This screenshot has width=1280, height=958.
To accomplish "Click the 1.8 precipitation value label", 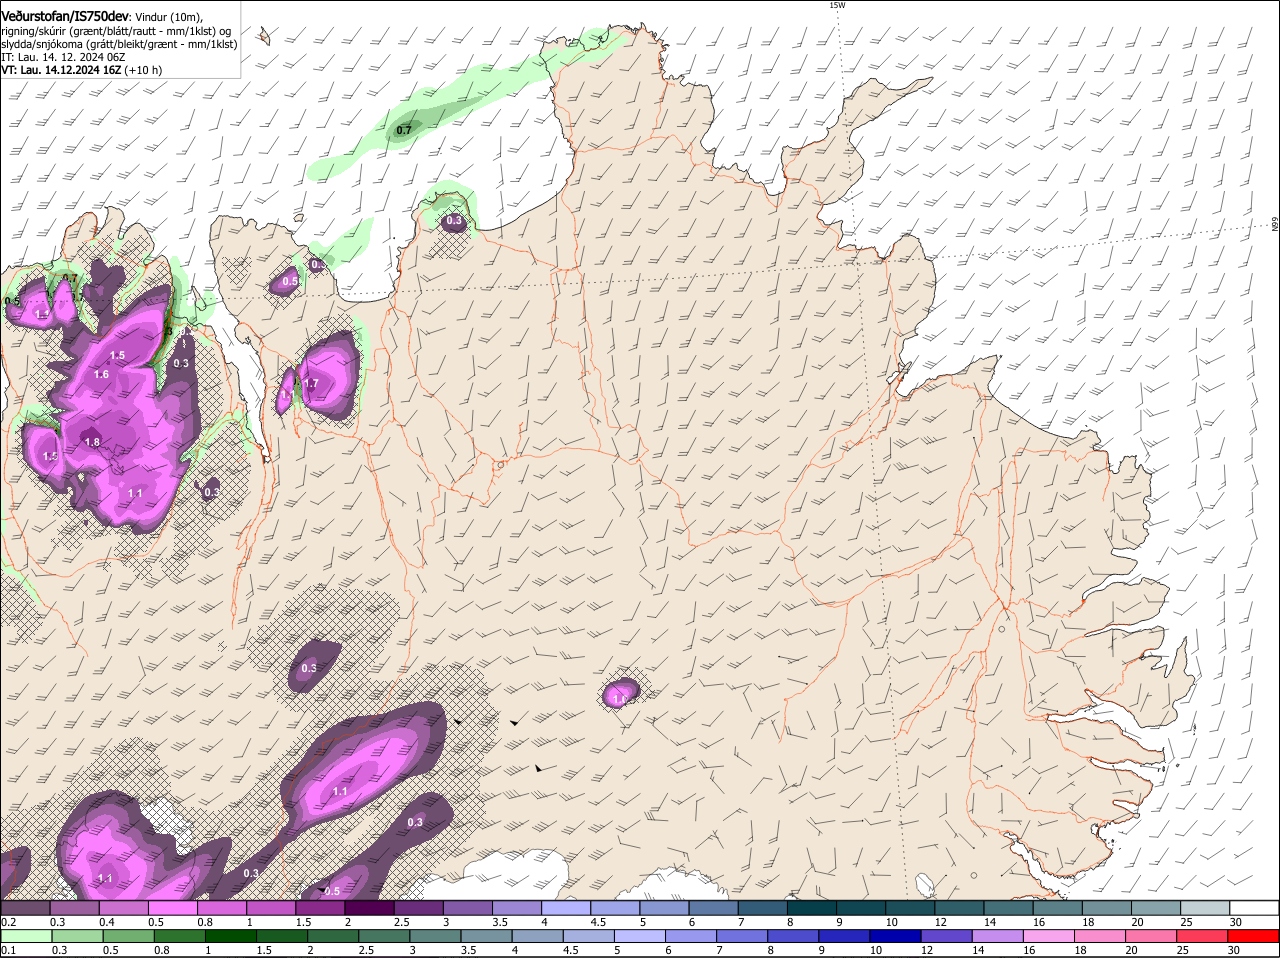I will [x=92, y=442].
